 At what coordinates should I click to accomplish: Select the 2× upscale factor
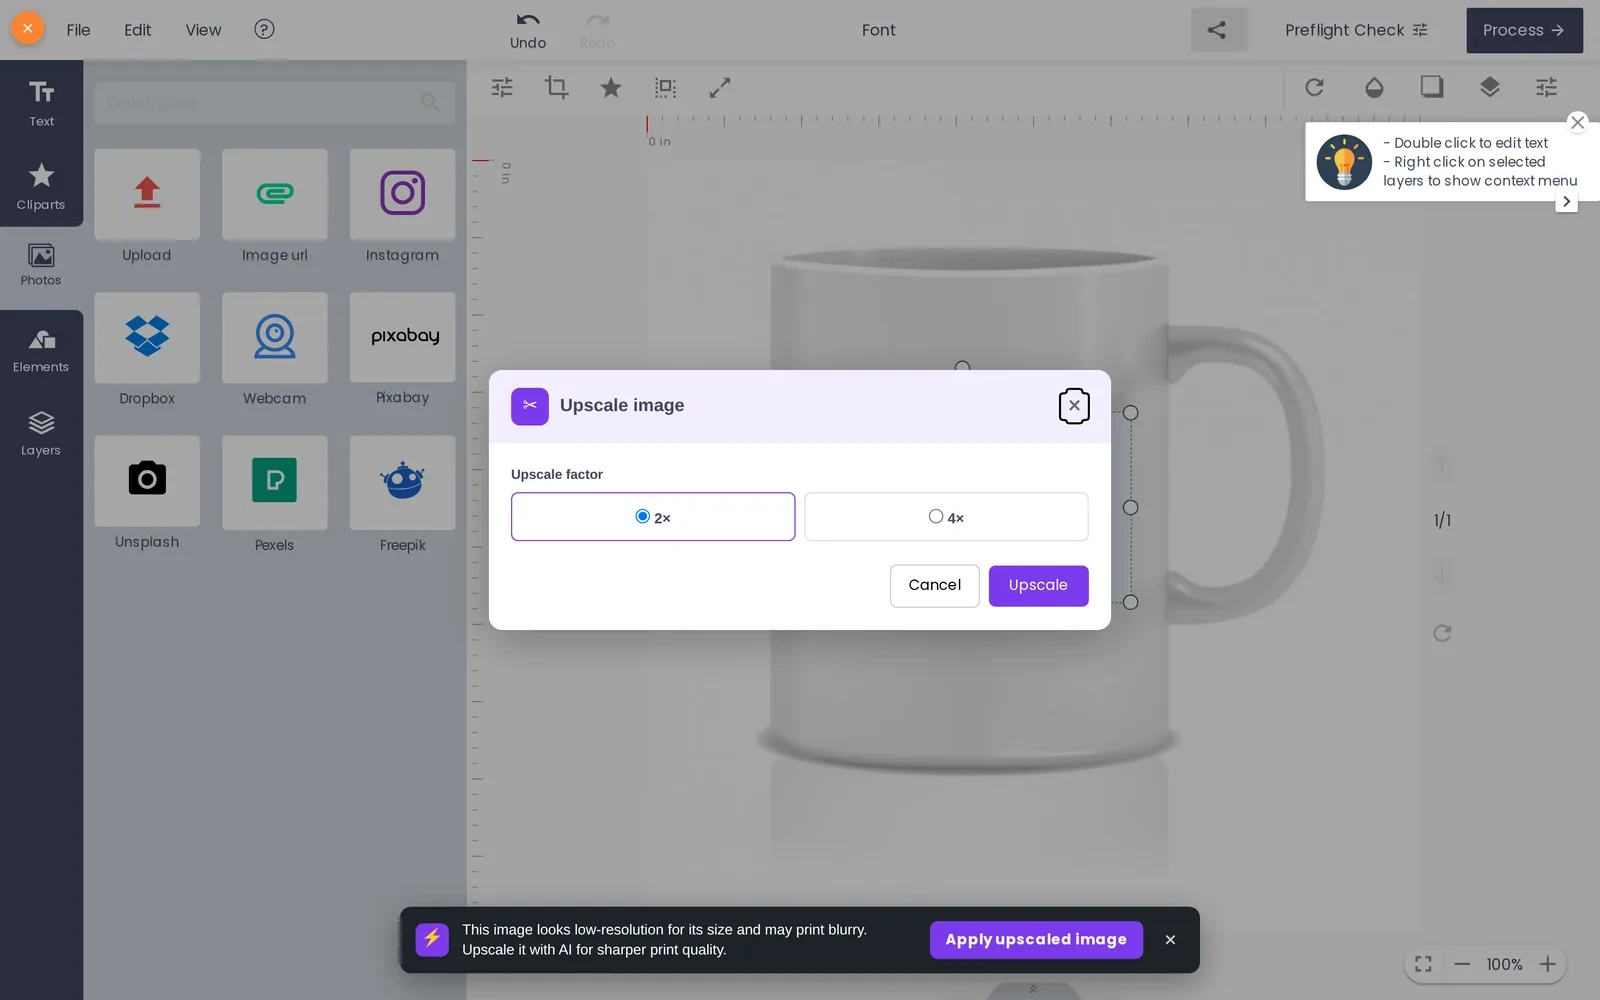click(653, 517)
